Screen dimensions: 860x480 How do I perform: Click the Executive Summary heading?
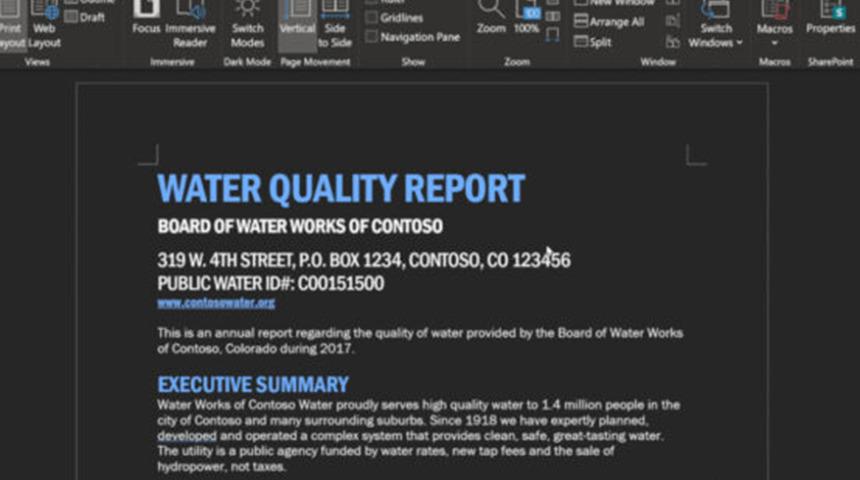pyautogui.click(x=253, y=385)
